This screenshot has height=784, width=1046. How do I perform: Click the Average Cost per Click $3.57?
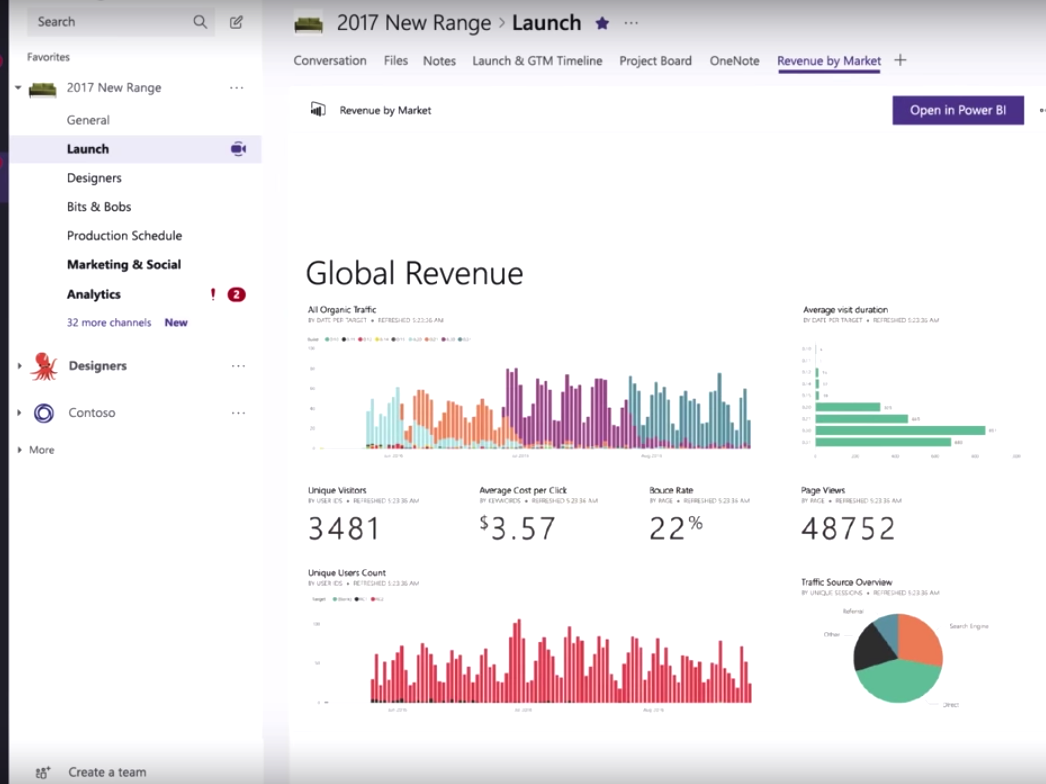pos(517,528)
